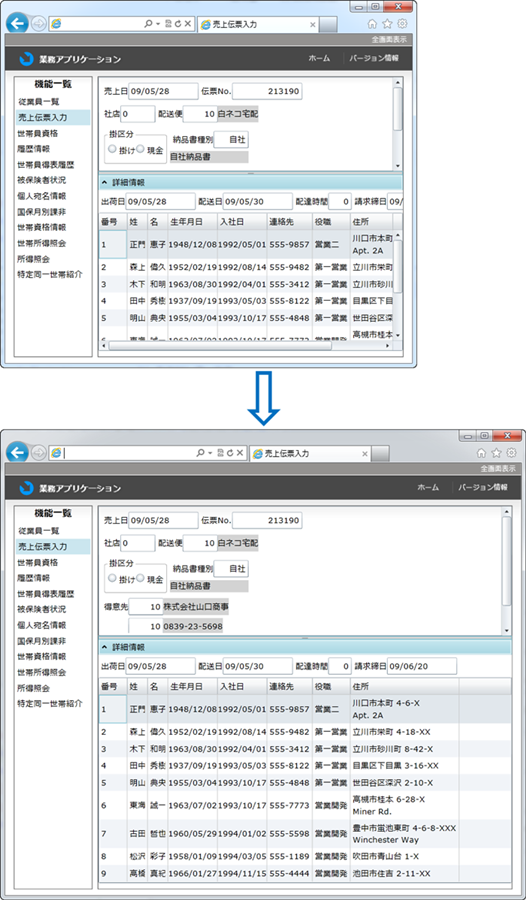This screenshot has height=900, width=526.
Task: Click the 得意先 code field in the bottom window
Action: coord(146,606)
